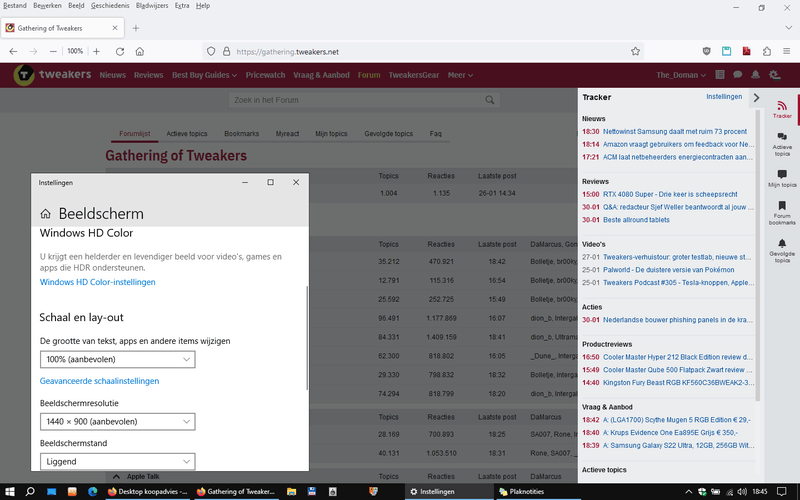Switch to the Bookmarks forum tab
The width and height of the screenshot is (800, 500).
[241, 134]
